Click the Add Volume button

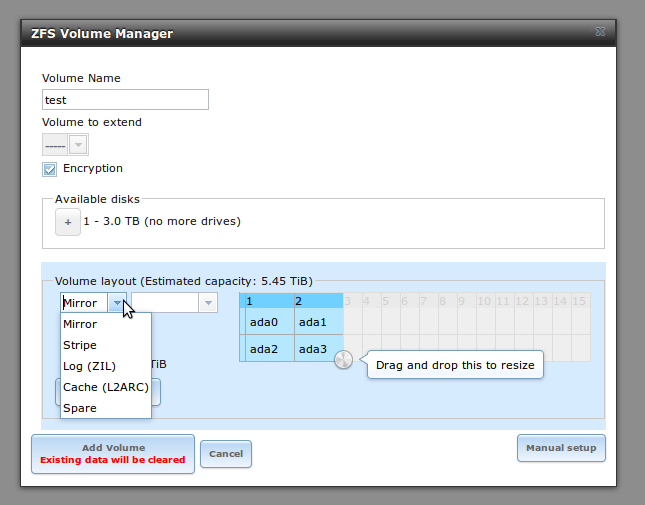point(113,454)
